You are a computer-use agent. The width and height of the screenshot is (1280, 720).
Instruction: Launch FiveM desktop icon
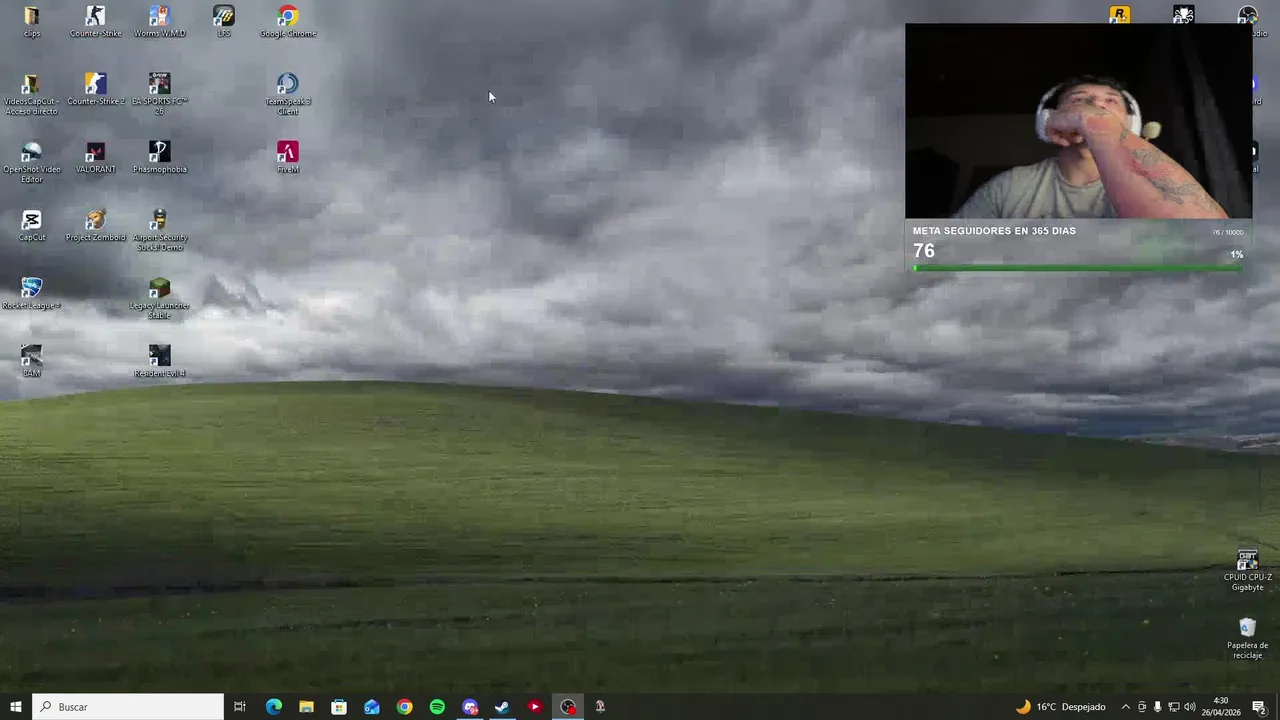287,158
